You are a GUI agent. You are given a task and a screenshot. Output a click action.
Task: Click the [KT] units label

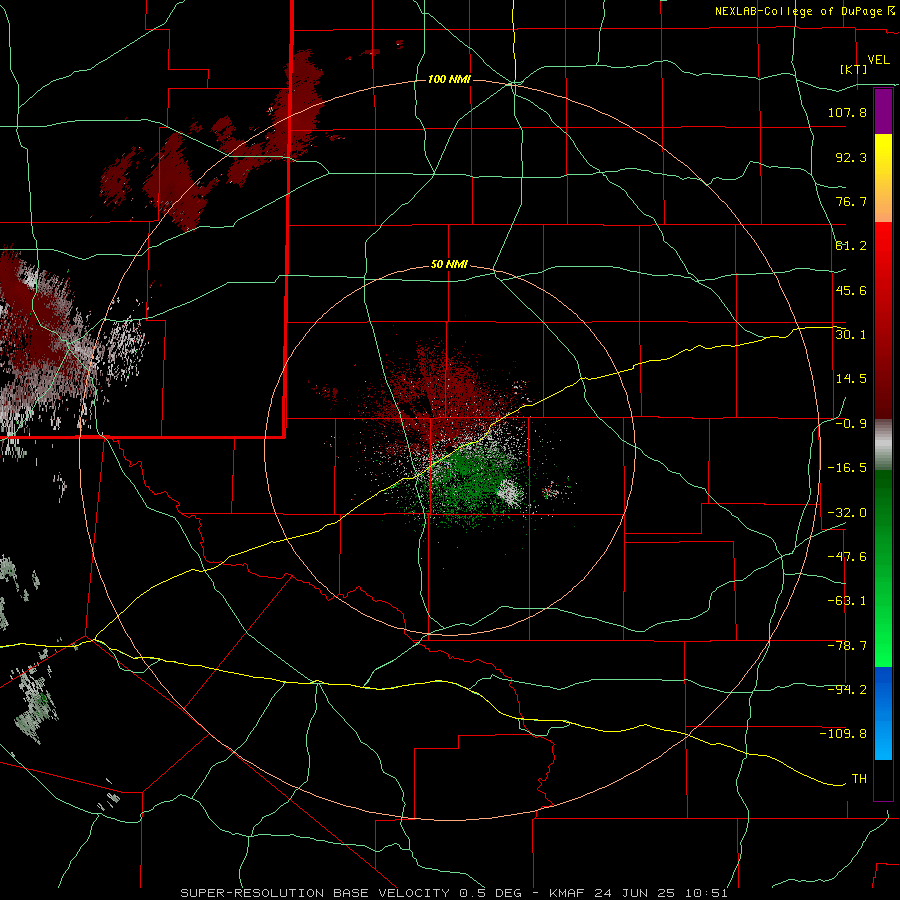854,69
